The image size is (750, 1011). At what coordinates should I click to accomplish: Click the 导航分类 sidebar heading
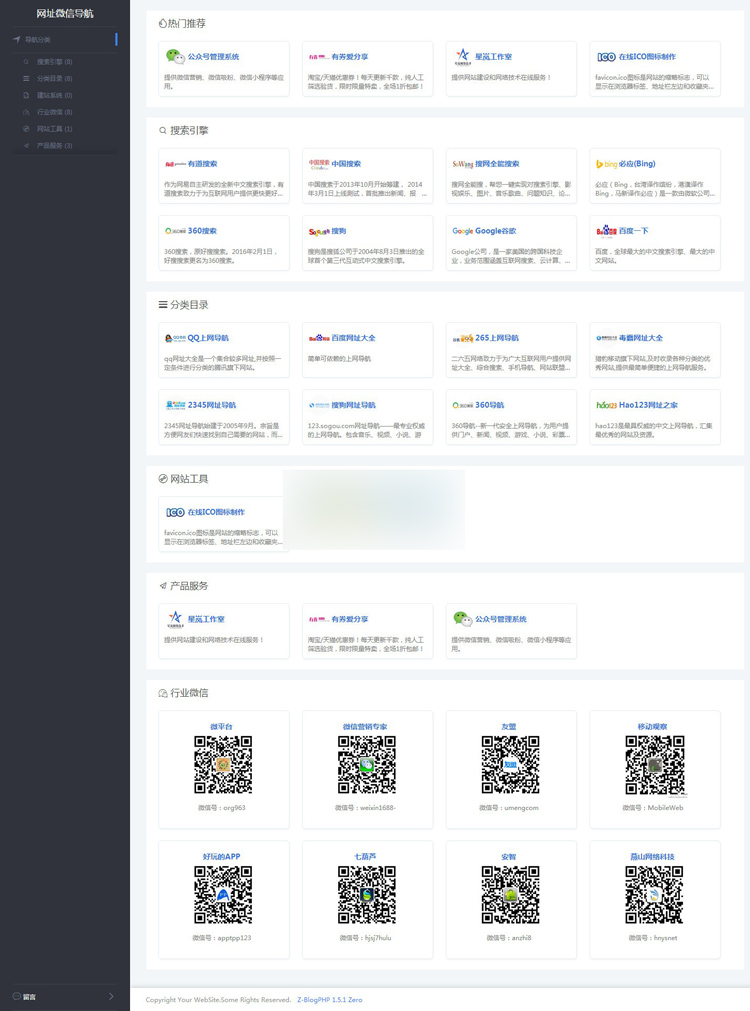tap(37, 40)
